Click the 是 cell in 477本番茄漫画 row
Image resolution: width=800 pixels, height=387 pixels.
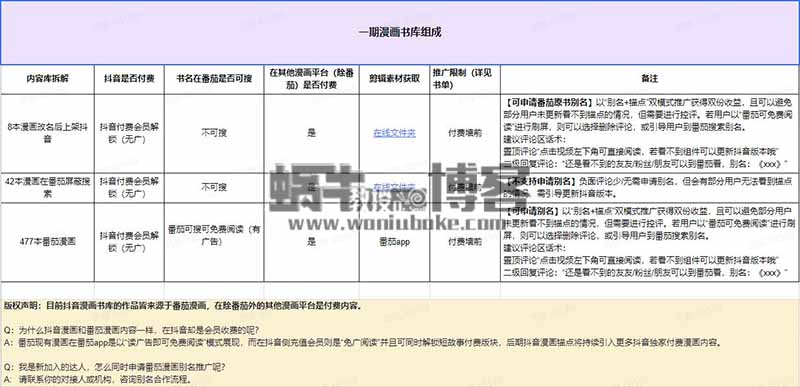click(311, 242)
